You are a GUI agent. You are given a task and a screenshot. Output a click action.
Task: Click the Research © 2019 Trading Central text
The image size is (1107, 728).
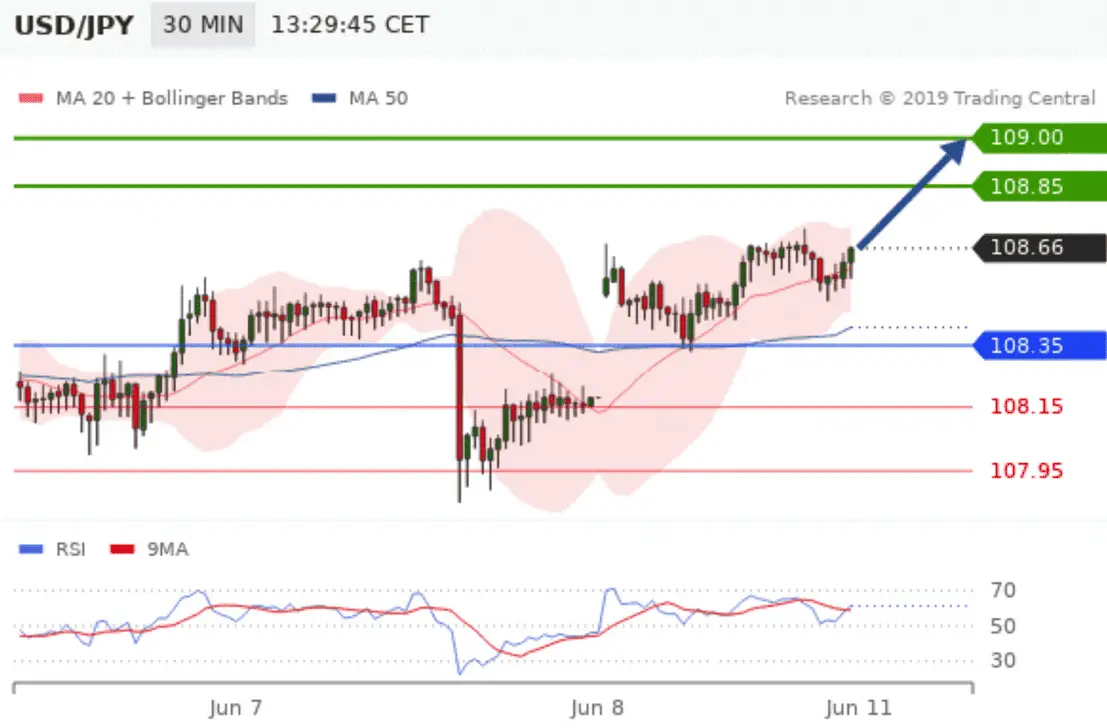[940, 98]
